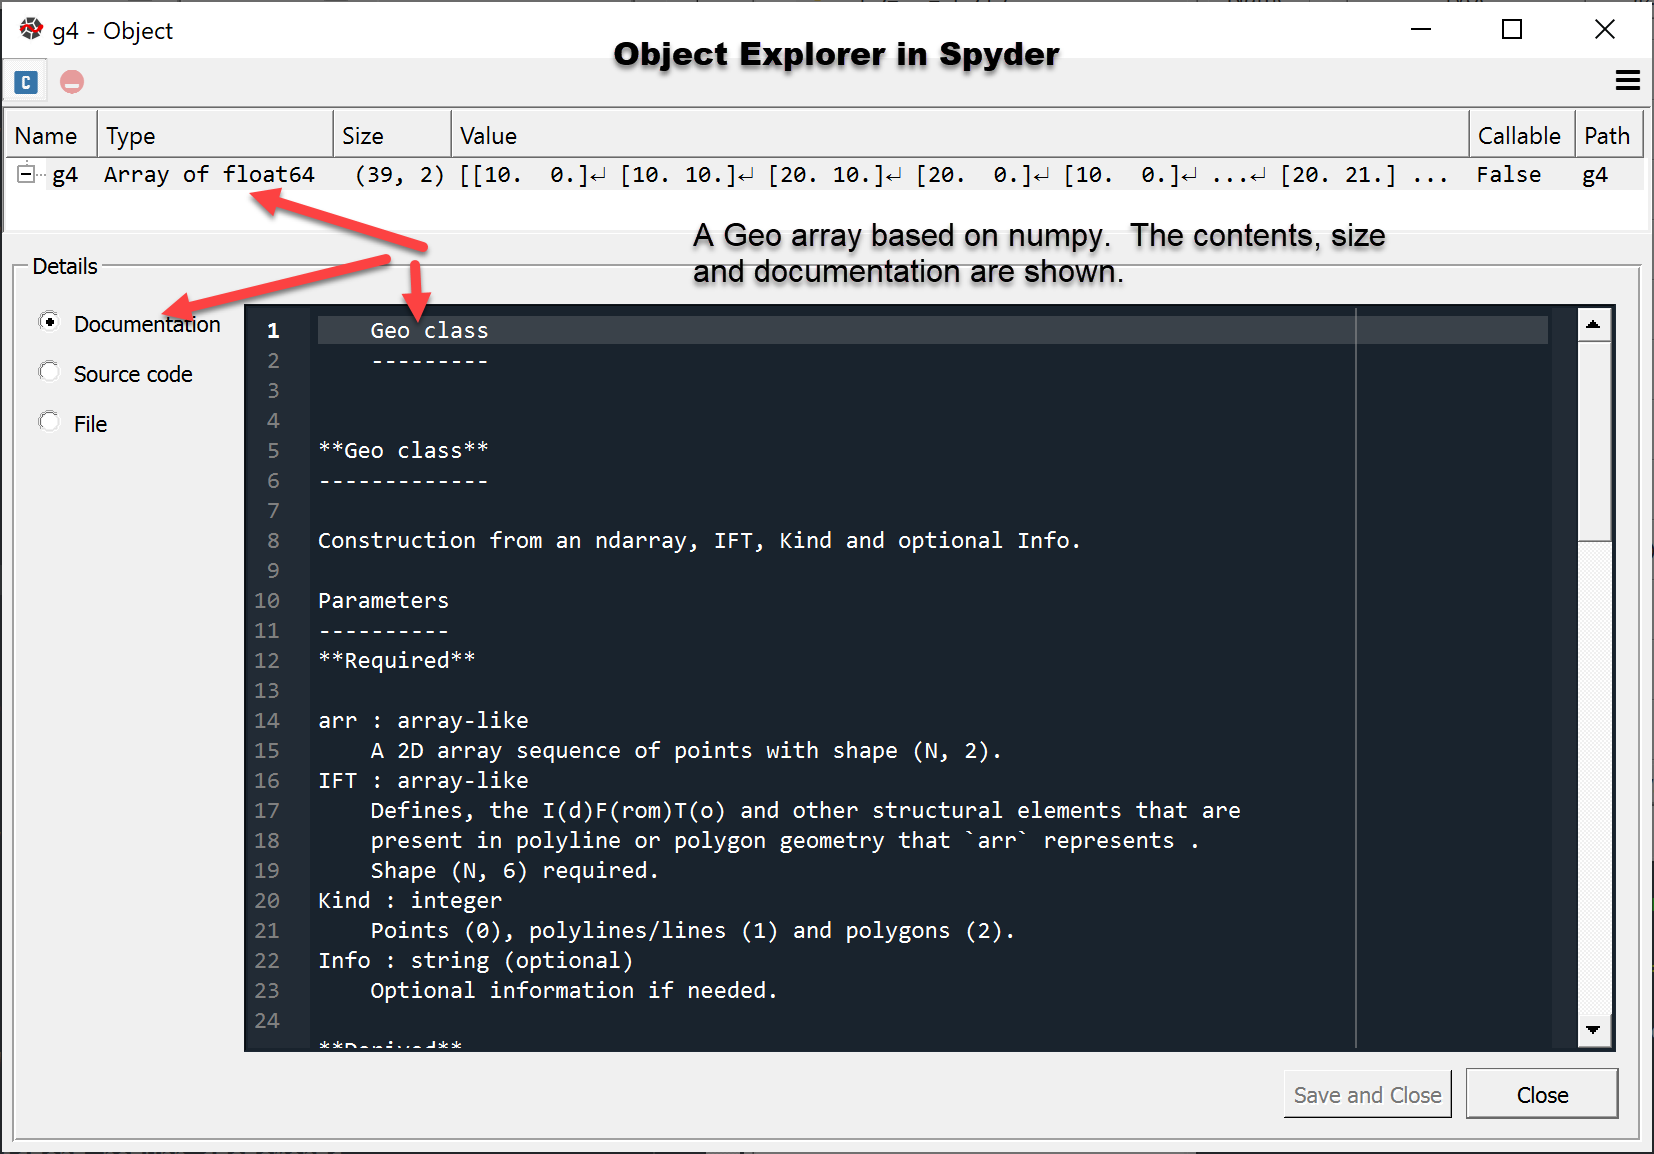The width and height of the screenshot is (1654, 1154).
Task: Click the Close button
Action: 1542,1094
